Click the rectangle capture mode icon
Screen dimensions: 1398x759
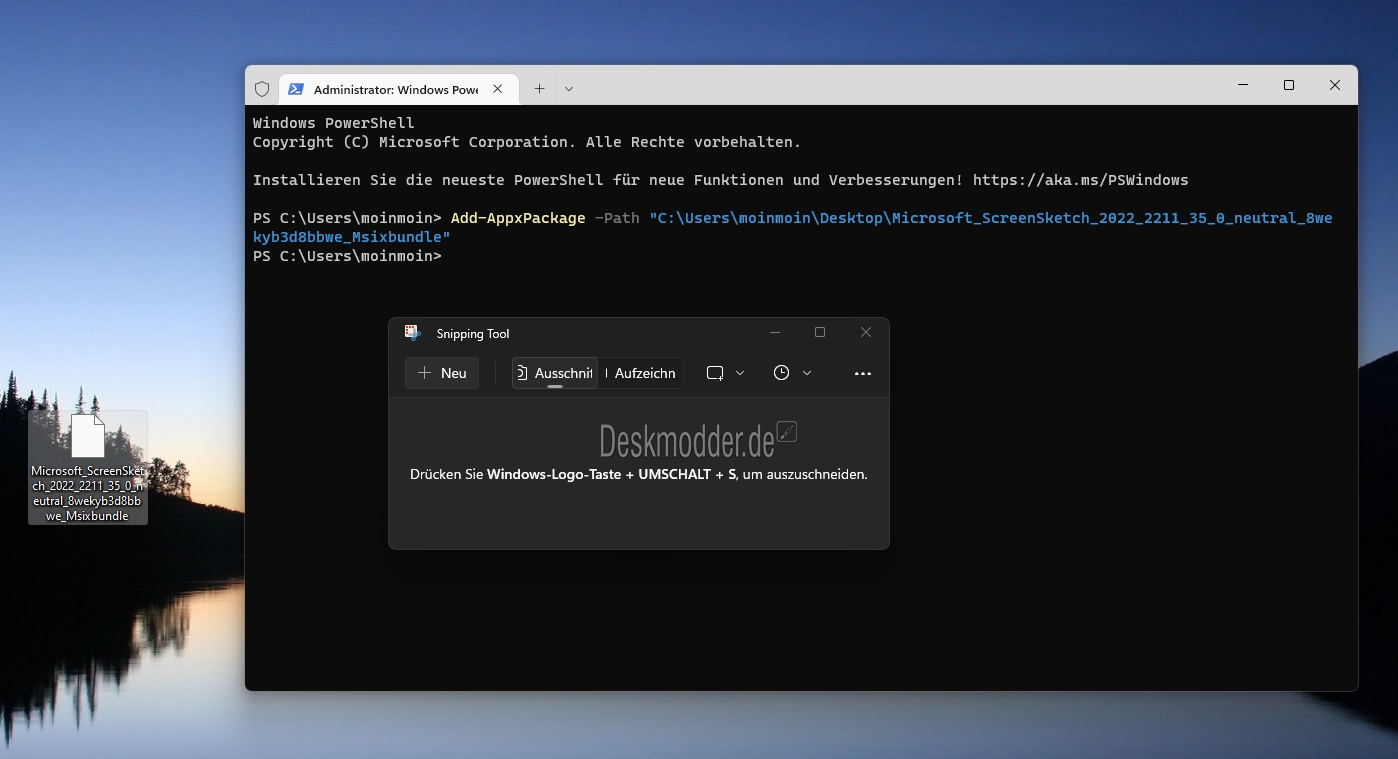713,372
